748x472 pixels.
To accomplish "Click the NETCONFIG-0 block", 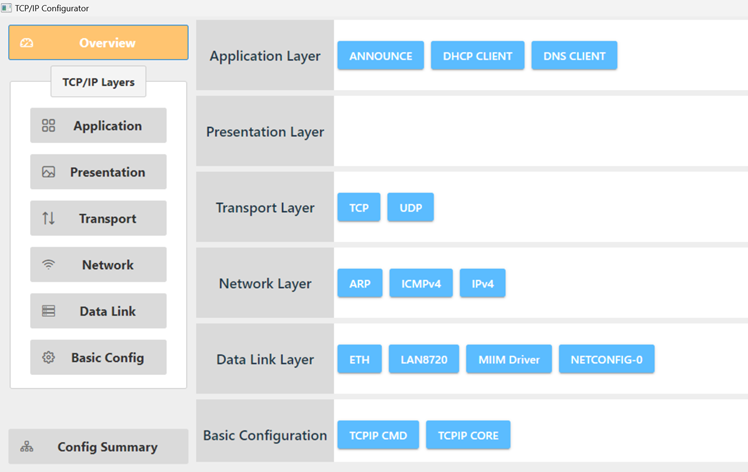I will coord(607,359).
